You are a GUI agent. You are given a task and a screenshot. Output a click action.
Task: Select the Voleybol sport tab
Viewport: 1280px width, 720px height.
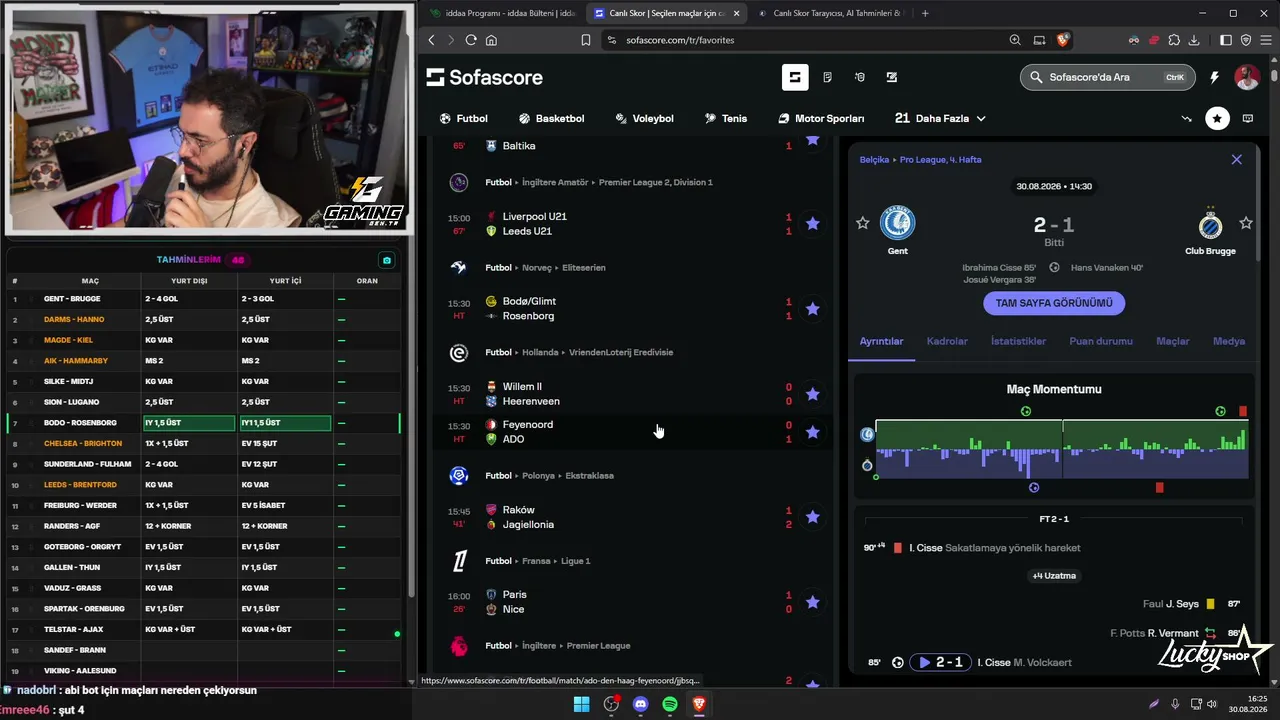tap(644, 118)
